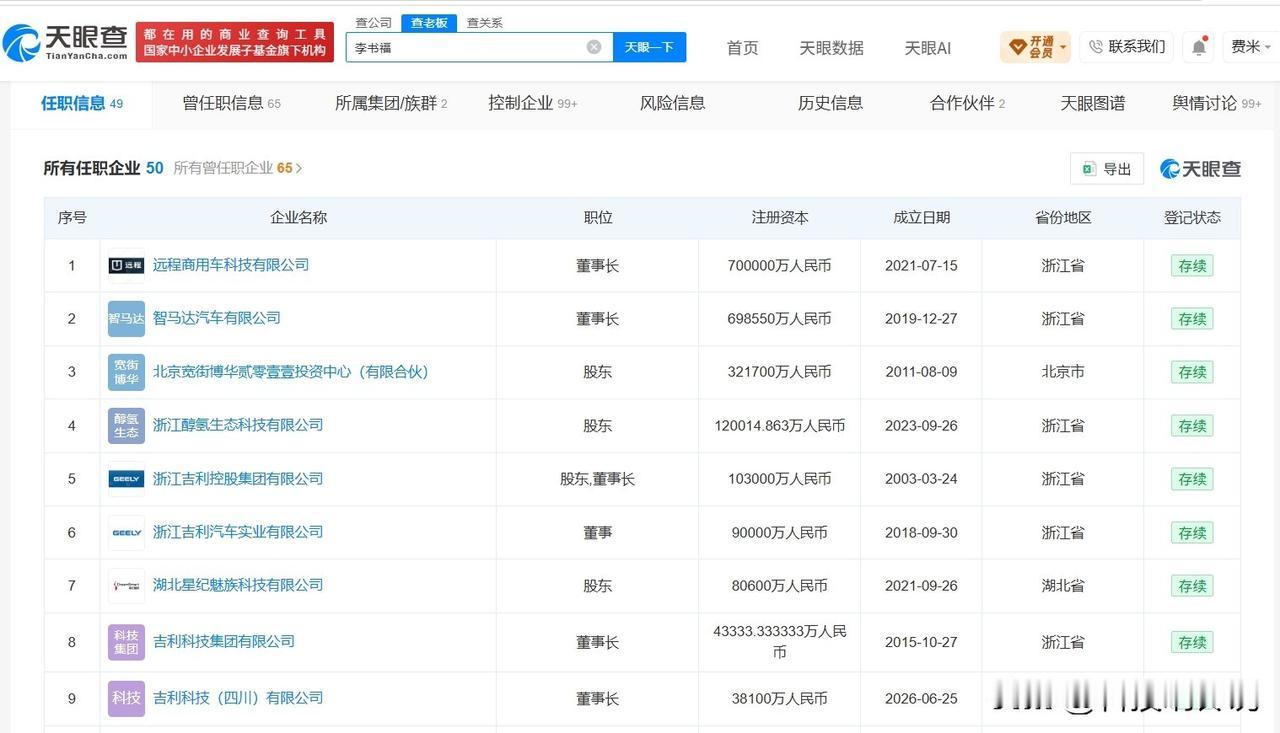Click logo icon beside 湖北星纪魅族科技

point(126,586)
